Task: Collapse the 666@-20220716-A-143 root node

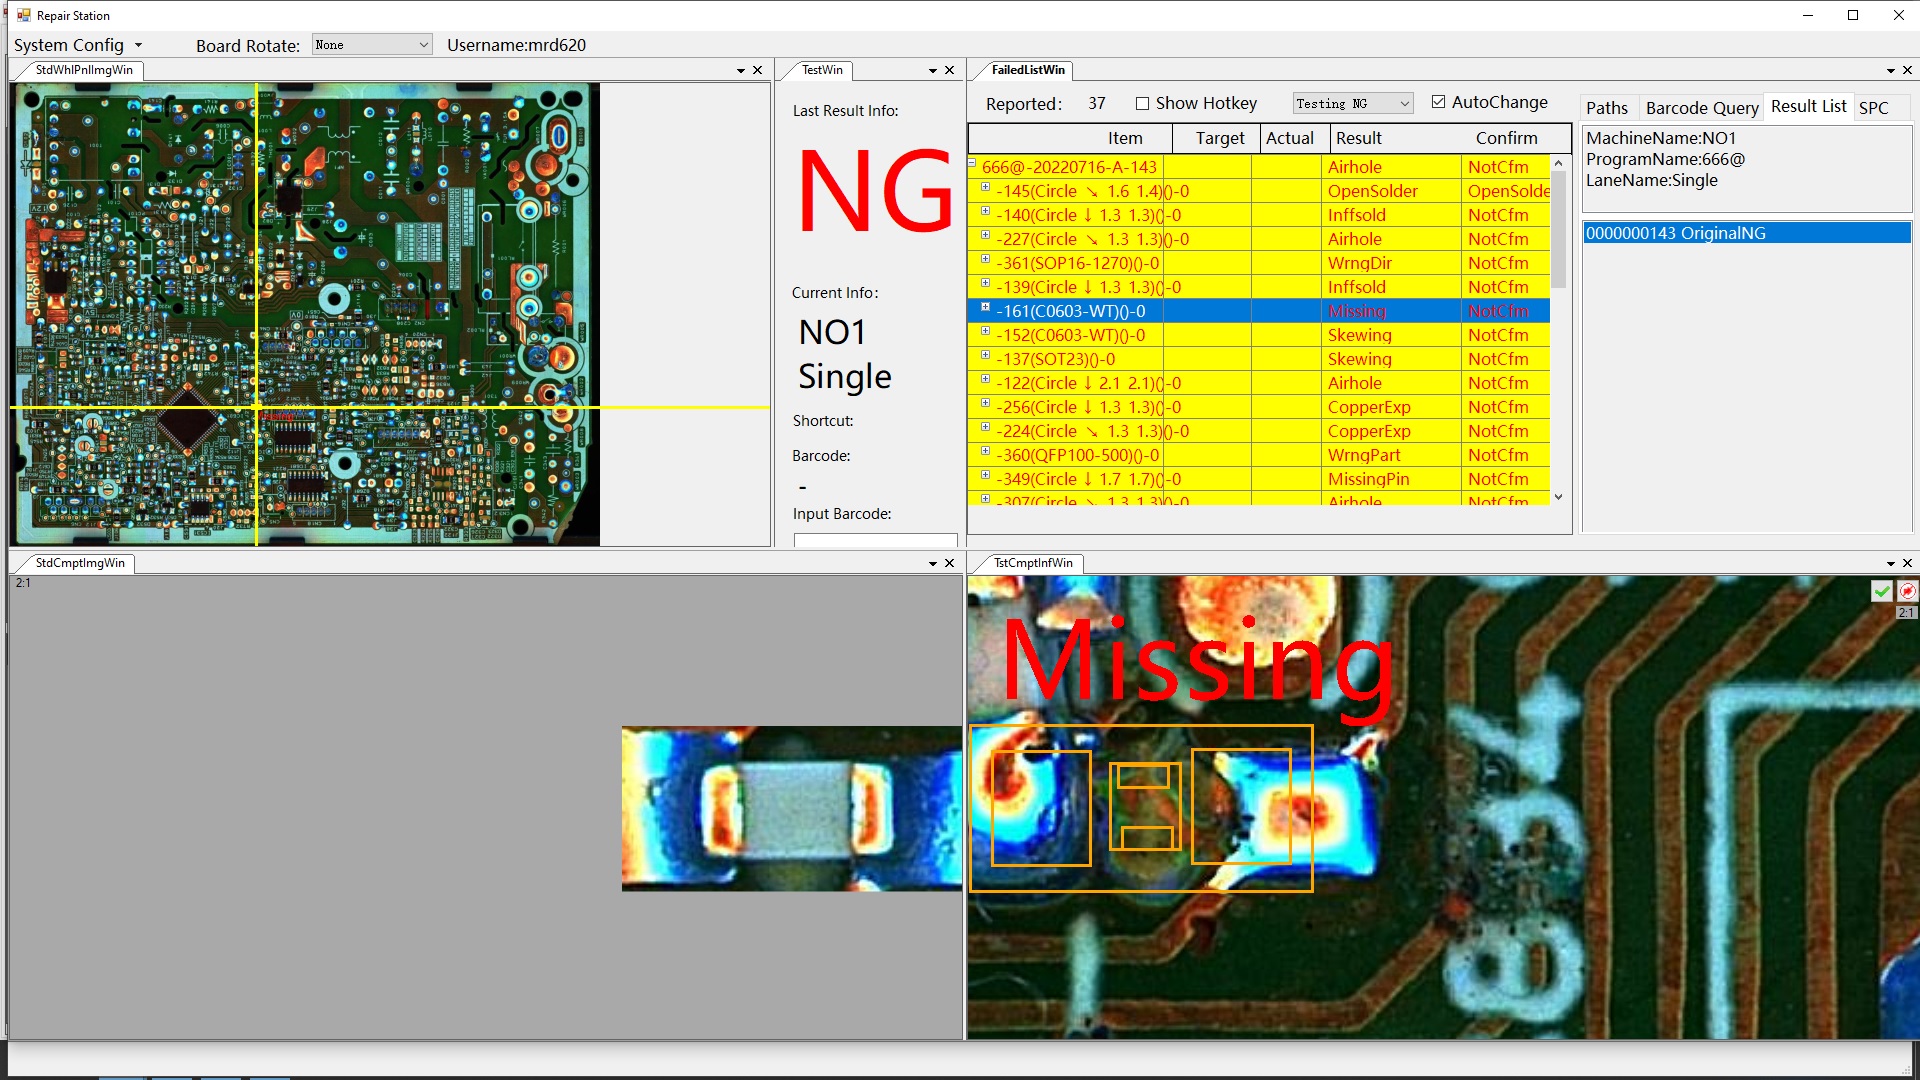Action: click(x=971, y=163)
